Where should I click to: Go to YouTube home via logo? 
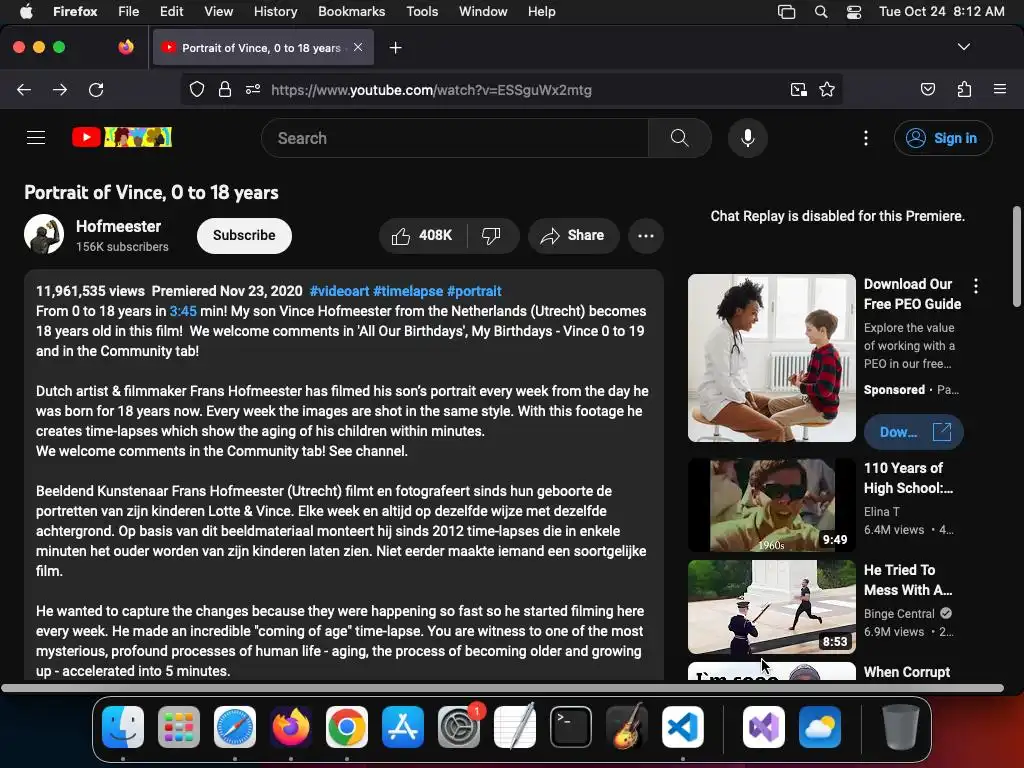(x=122, y=137)
